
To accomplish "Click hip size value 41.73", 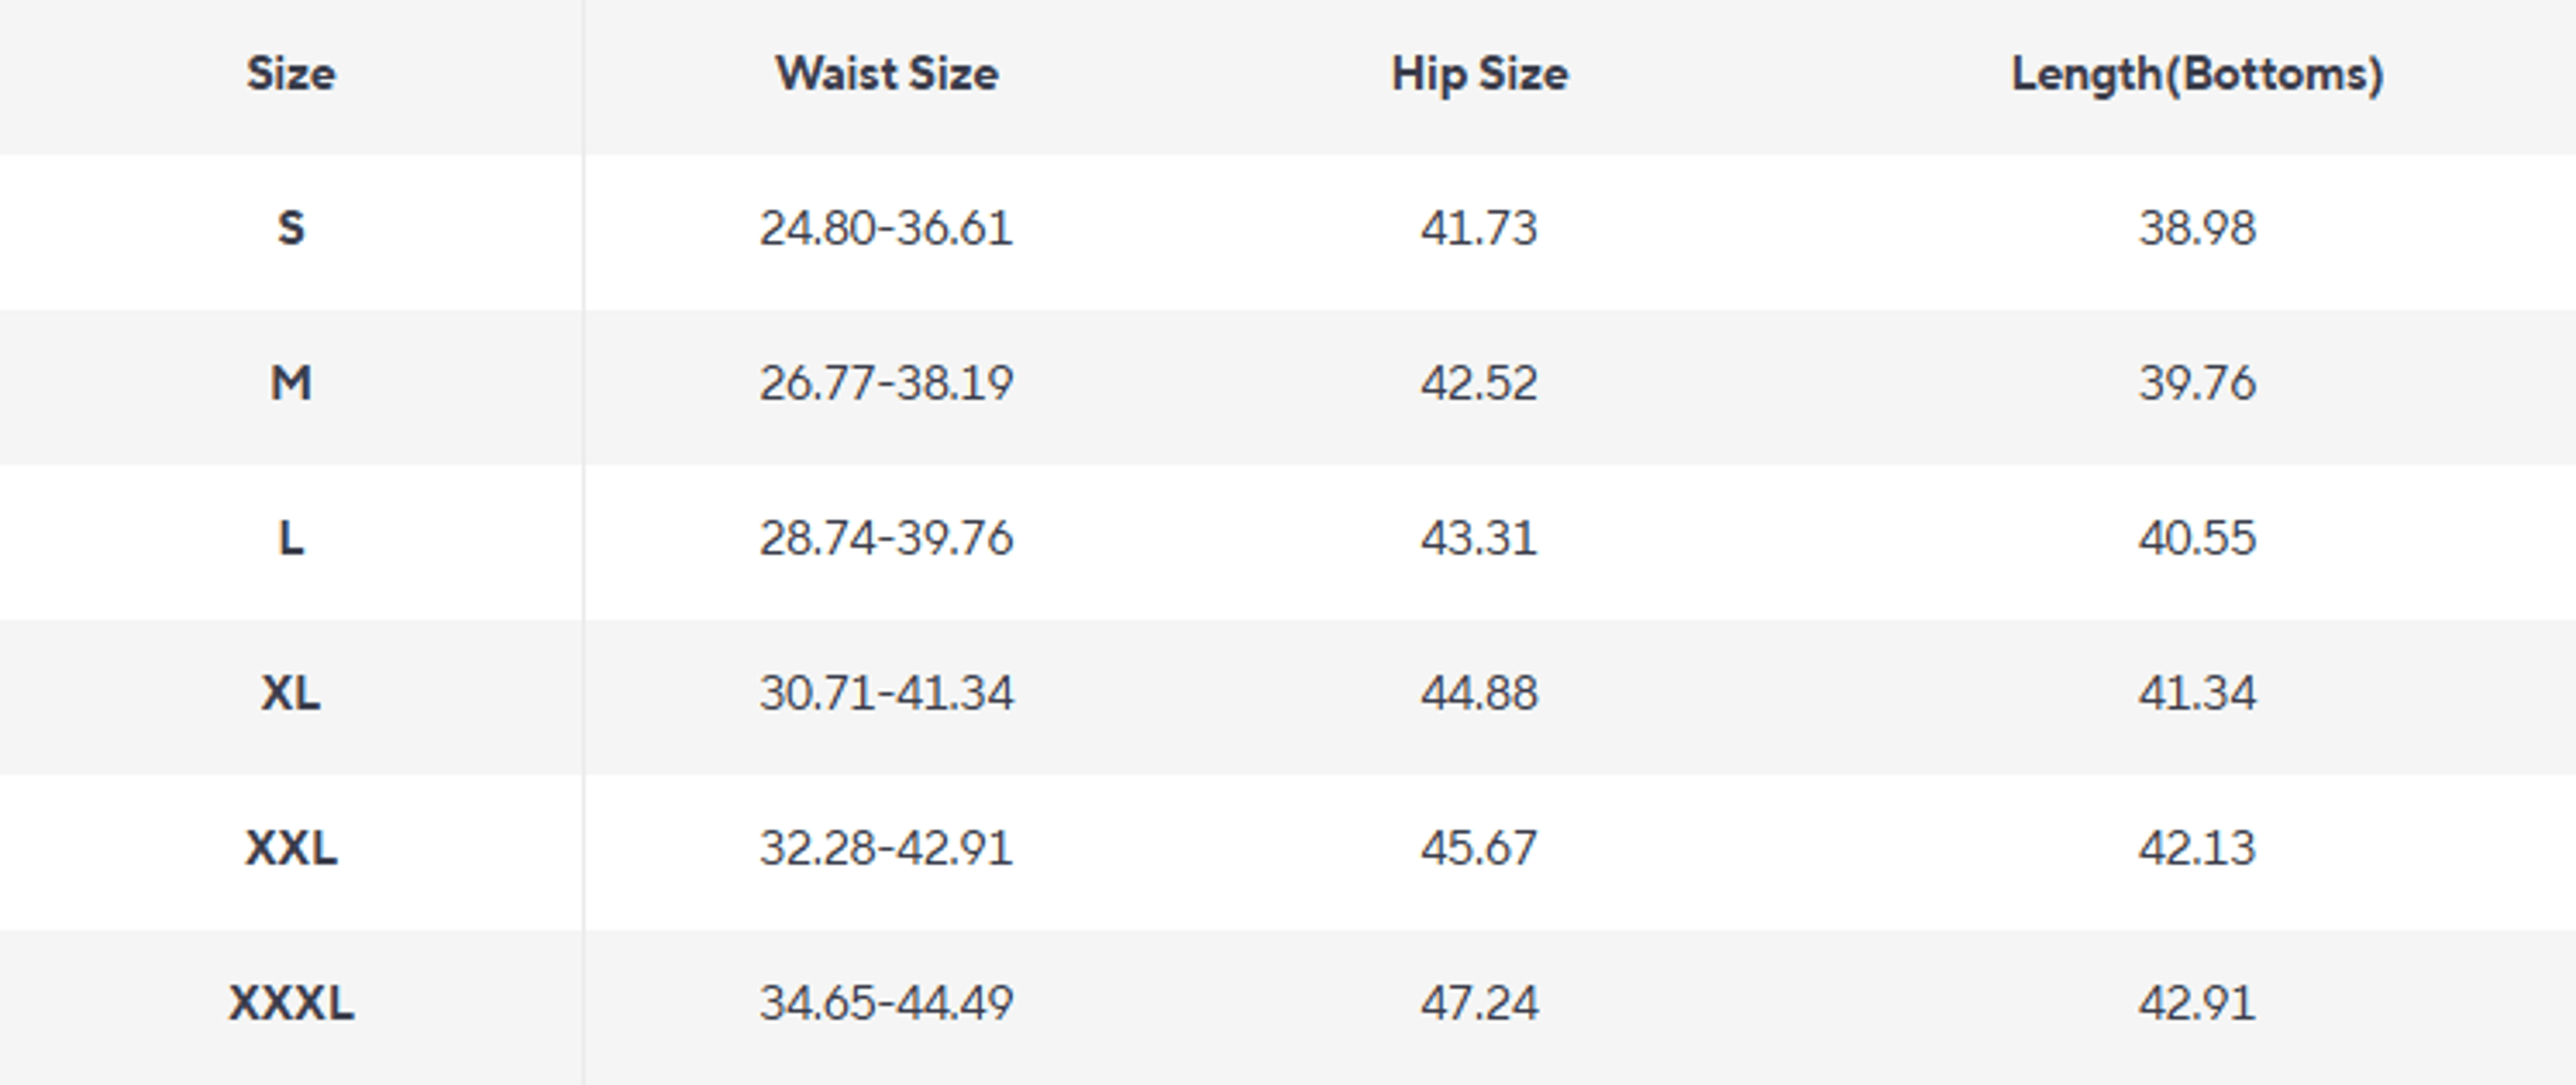I will click(x=1479, y=229).
